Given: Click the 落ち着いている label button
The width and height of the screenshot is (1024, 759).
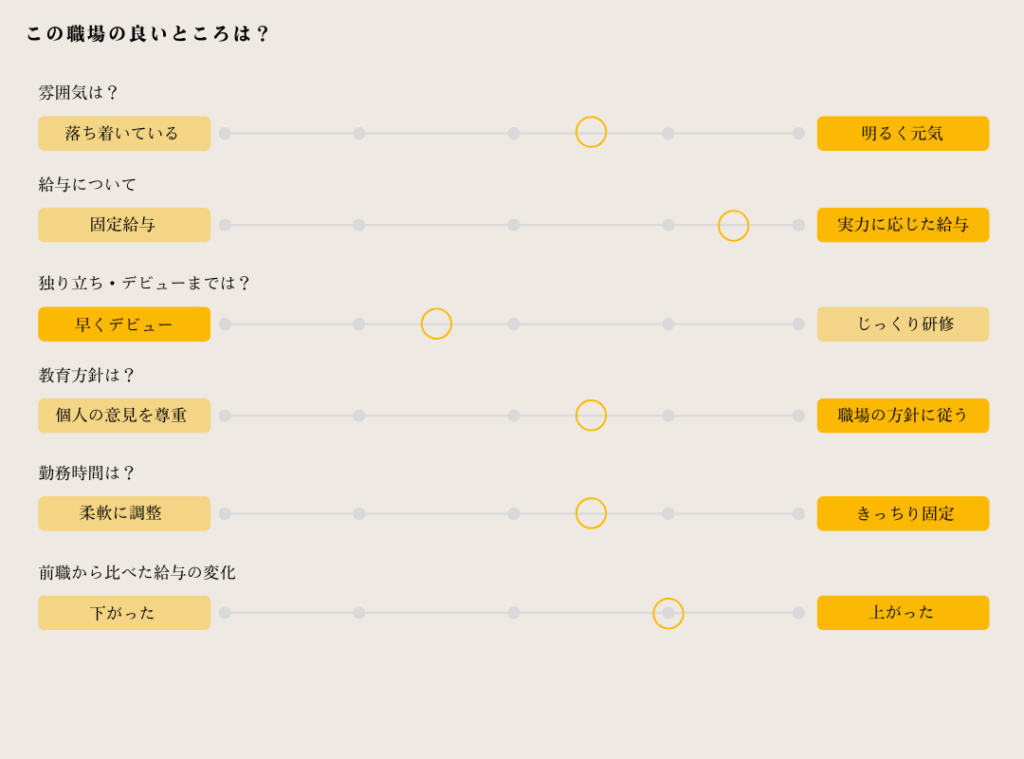Looking at the screenshot, I should pyautogui.click(x=124, y=133).
